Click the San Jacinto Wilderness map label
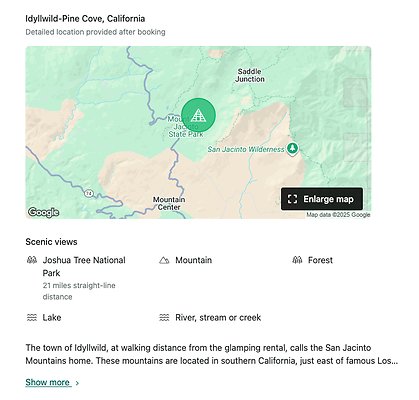Screen dimensions: 419x400 (246, 149)
